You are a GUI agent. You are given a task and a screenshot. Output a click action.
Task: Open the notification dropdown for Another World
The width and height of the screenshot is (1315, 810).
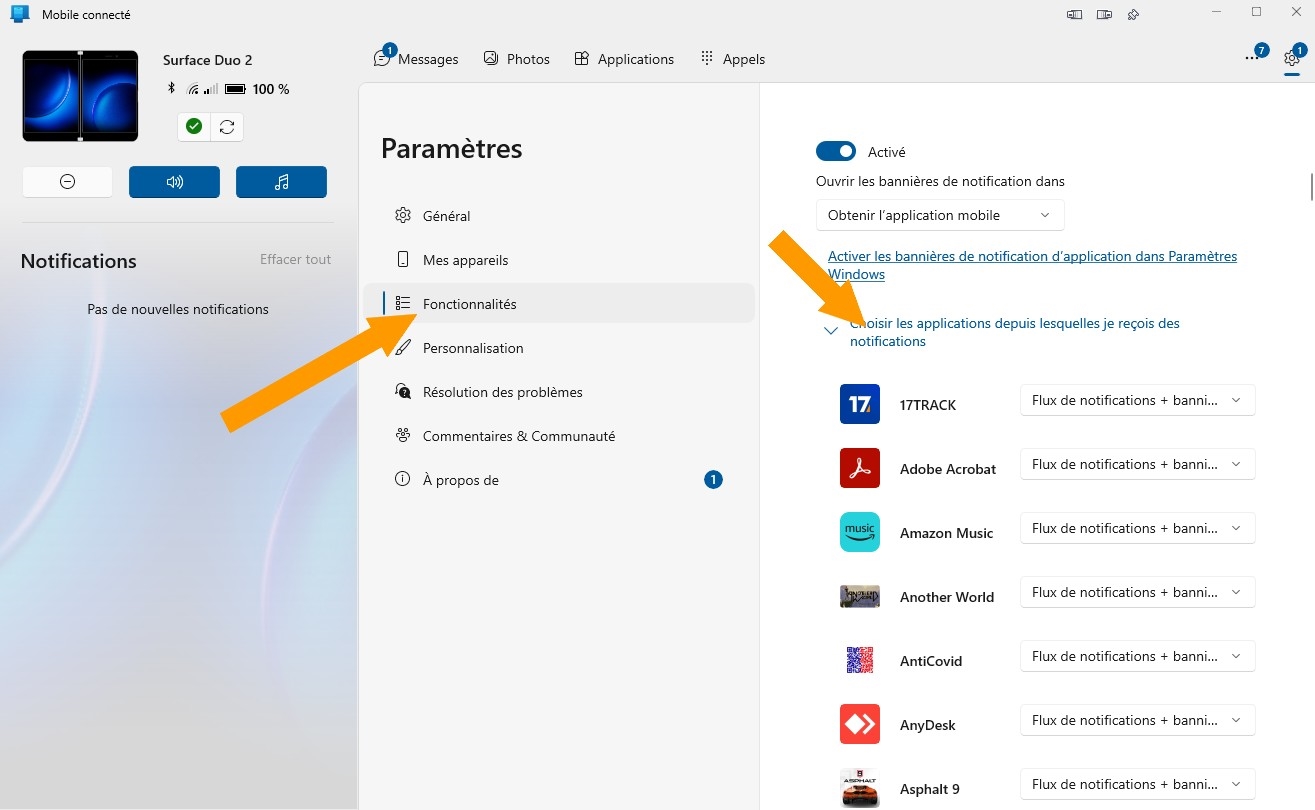(1137, 592)
